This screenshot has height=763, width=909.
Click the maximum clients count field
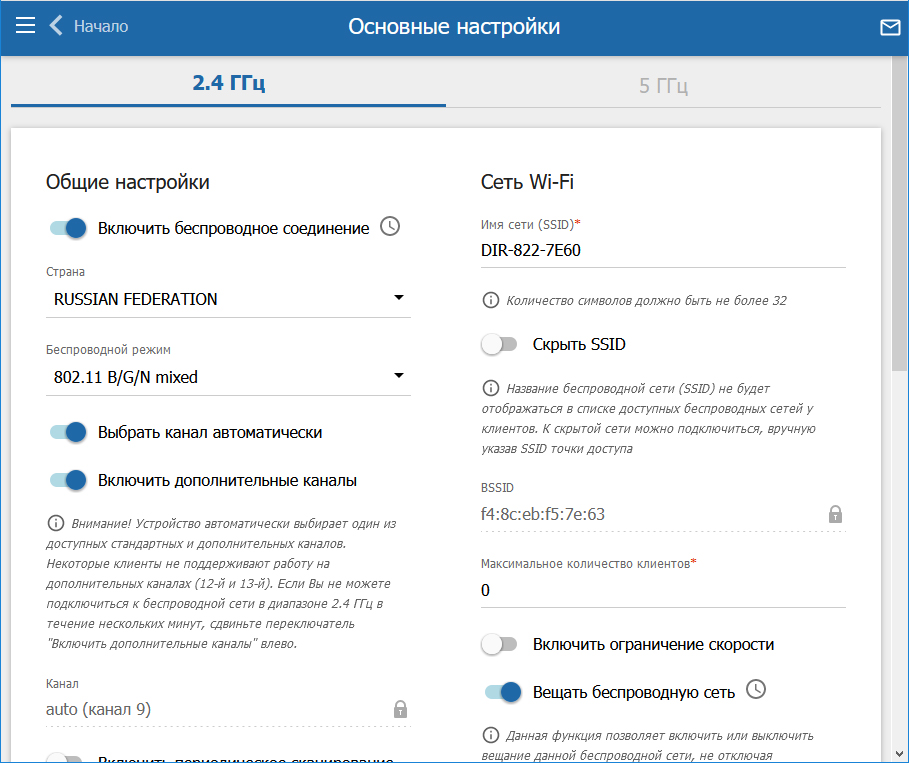click(x=662, y=590)
